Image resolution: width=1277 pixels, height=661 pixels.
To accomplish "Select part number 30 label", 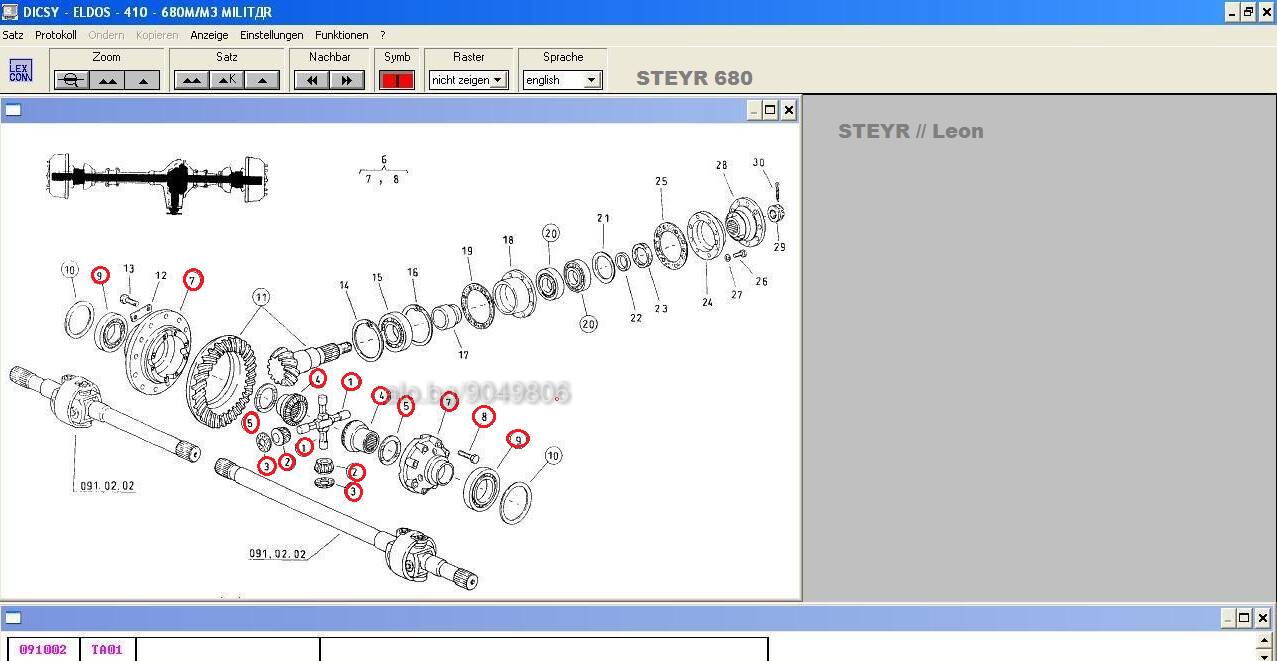I will coord(758,163).
